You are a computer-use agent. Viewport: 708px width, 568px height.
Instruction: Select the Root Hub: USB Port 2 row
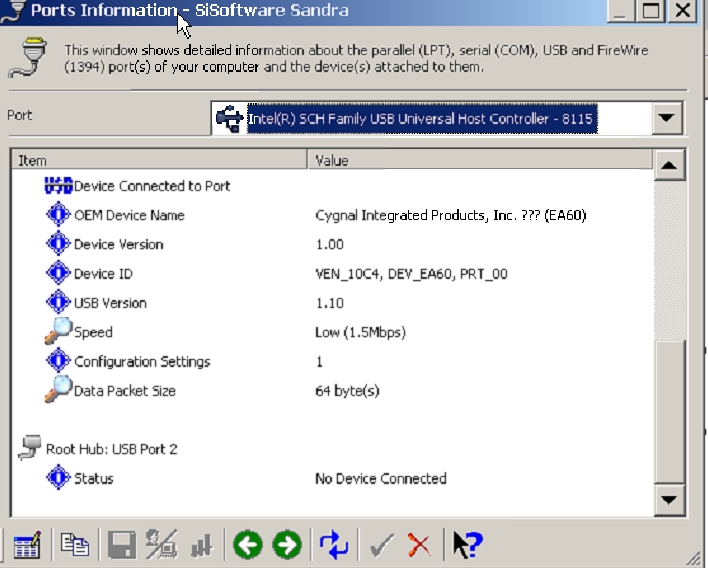coord(112,449)
